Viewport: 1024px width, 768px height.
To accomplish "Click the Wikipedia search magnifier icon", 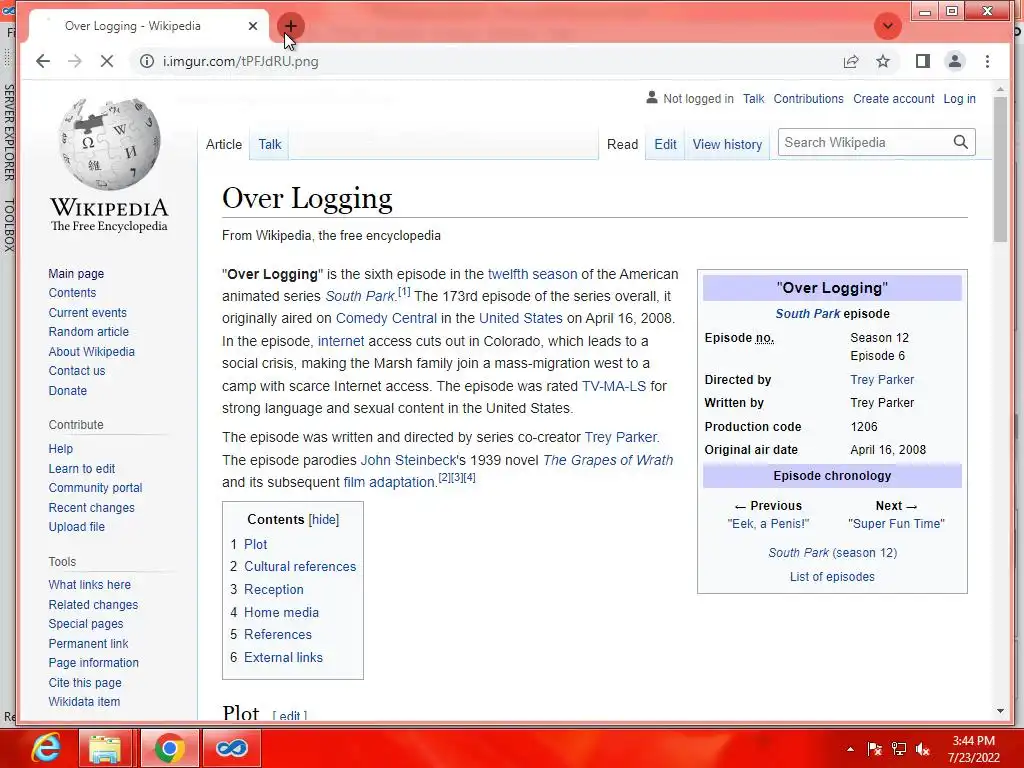I will point(960,142).
